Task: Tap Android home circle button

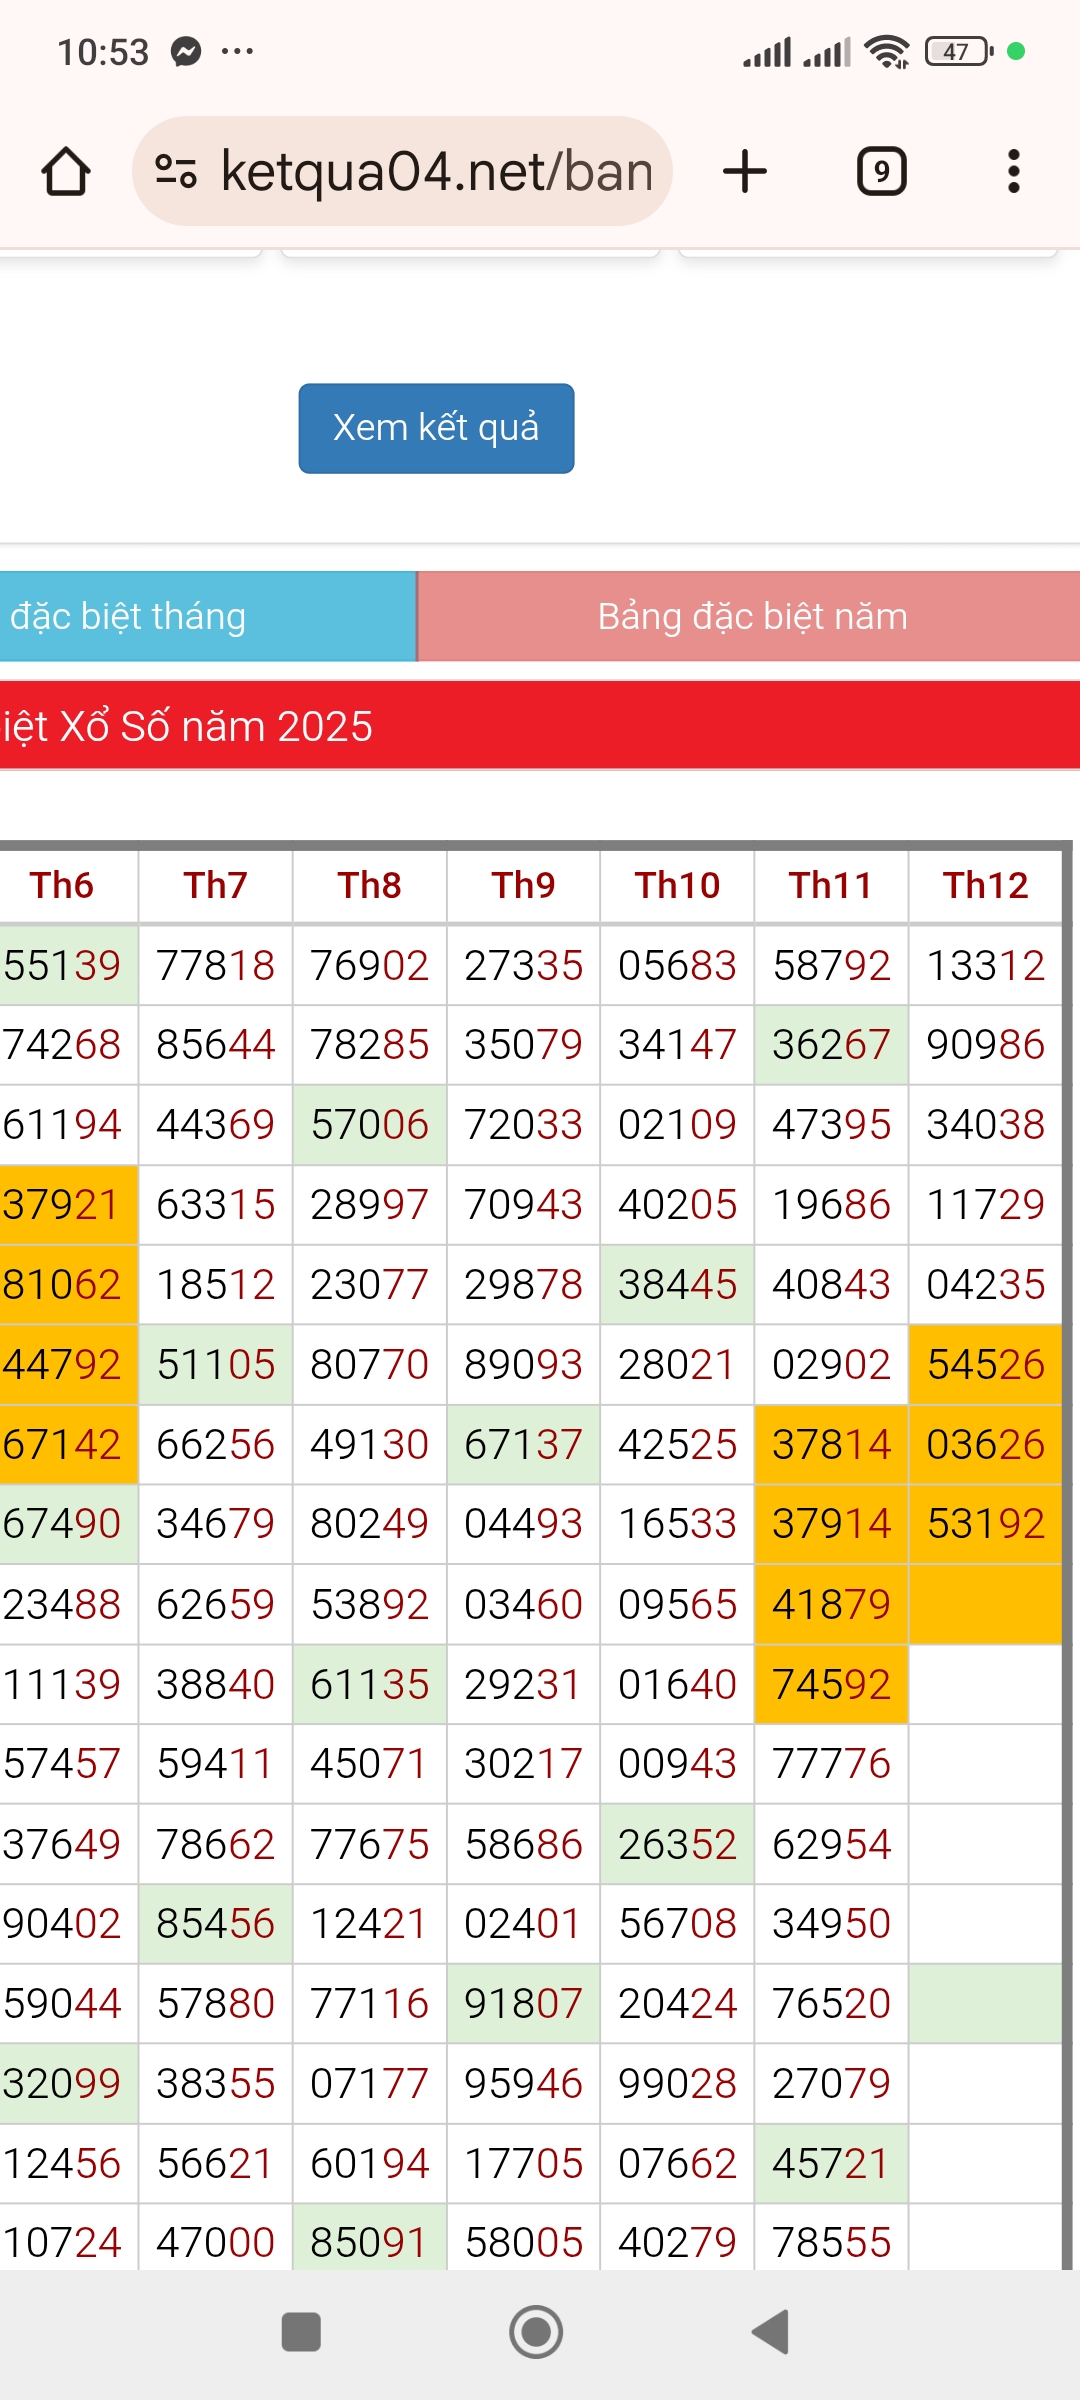Action: click(536, 2332)
